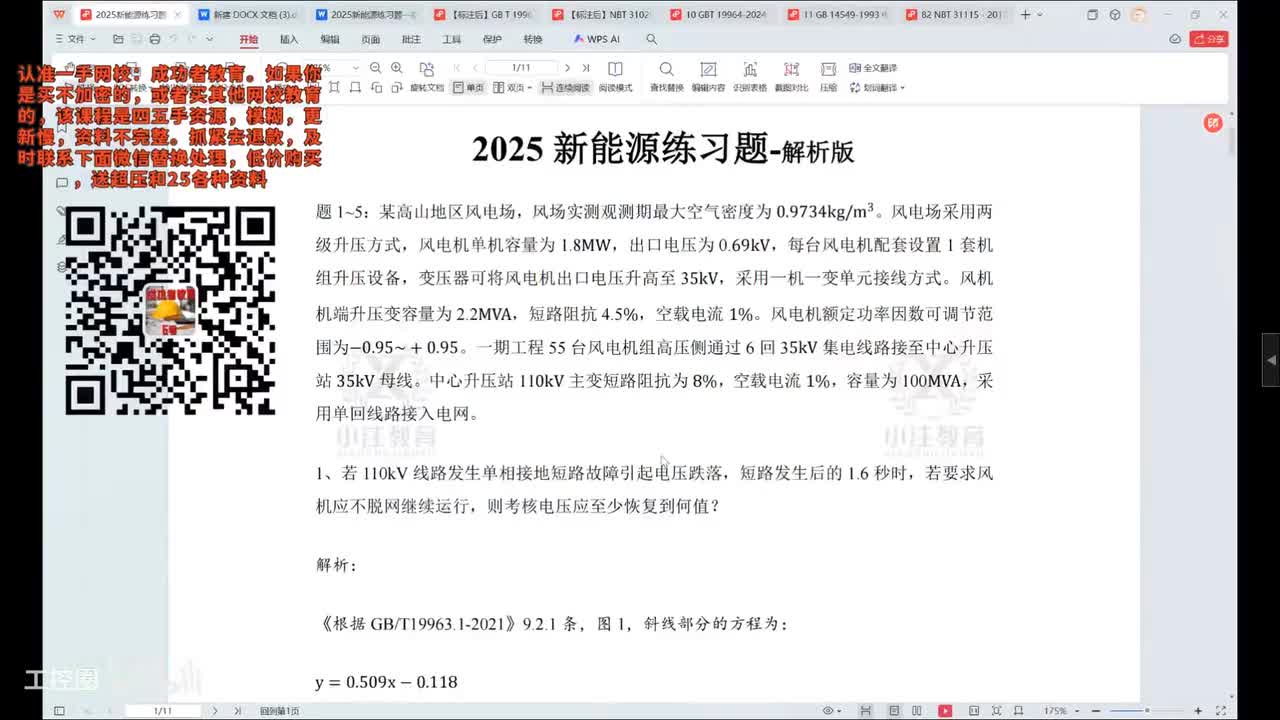
Task: Select the 转换 ribbon tab
Action: (533, 39)
